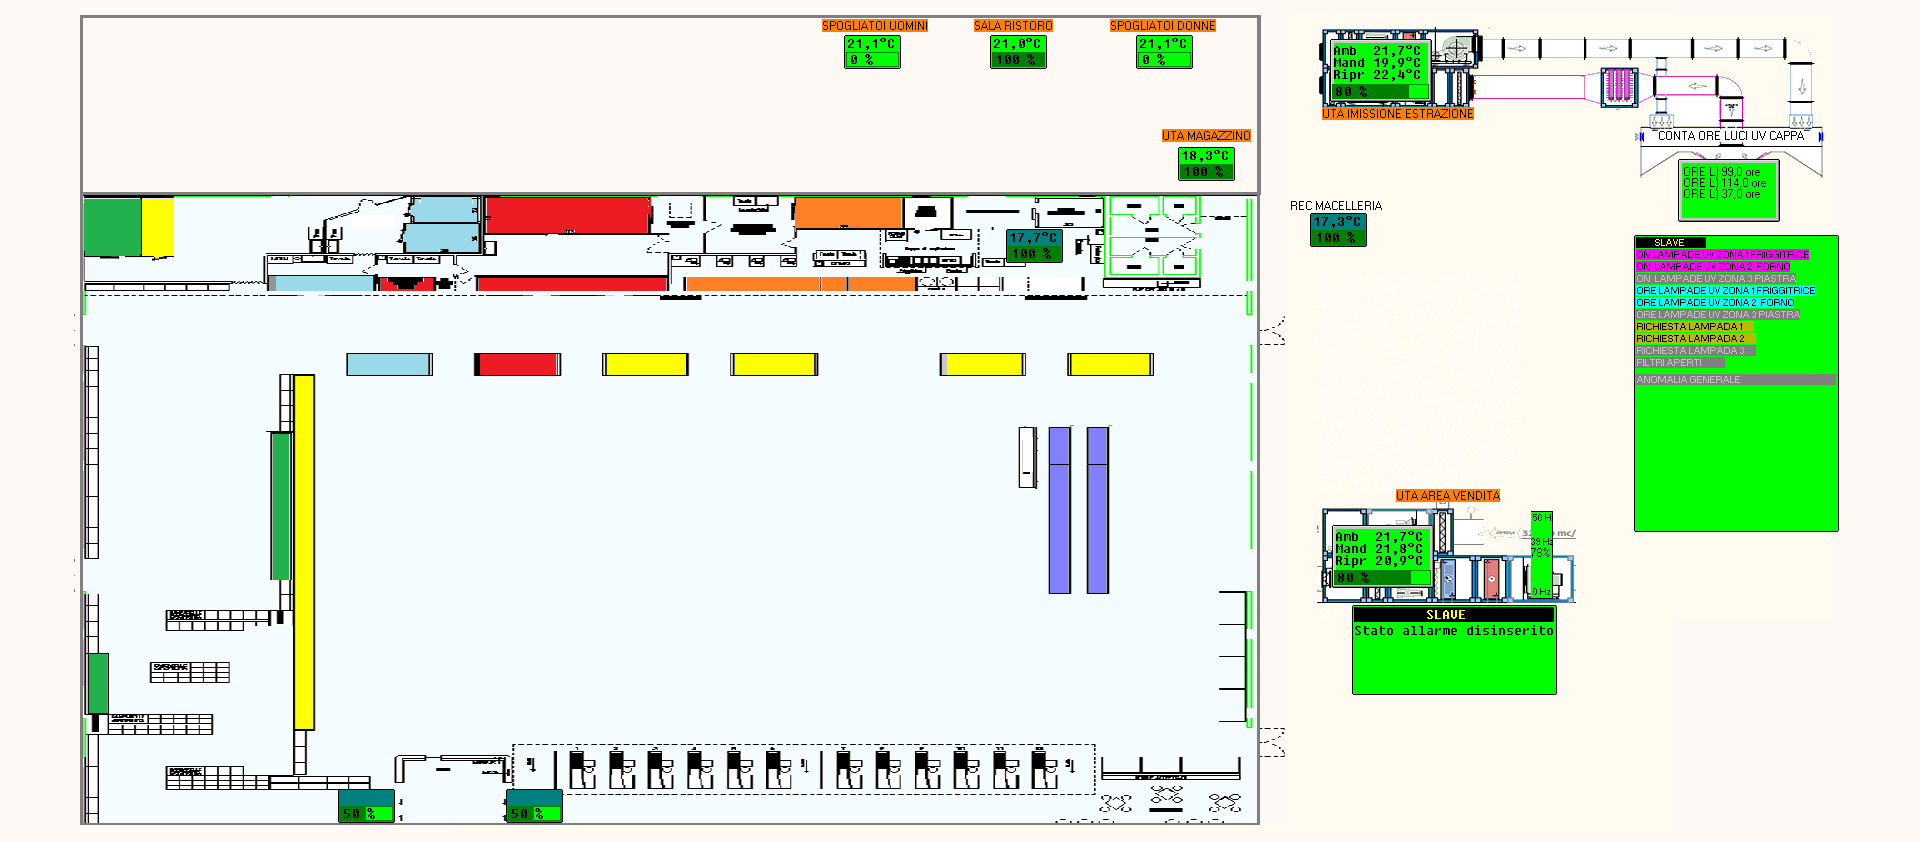Image resolution: width=1920 pixels, height=842 pixels.
Task: Toggle ON LAMPADE UV ZONA 1 FRIGGITRICE
Action: coord(1722,255)
